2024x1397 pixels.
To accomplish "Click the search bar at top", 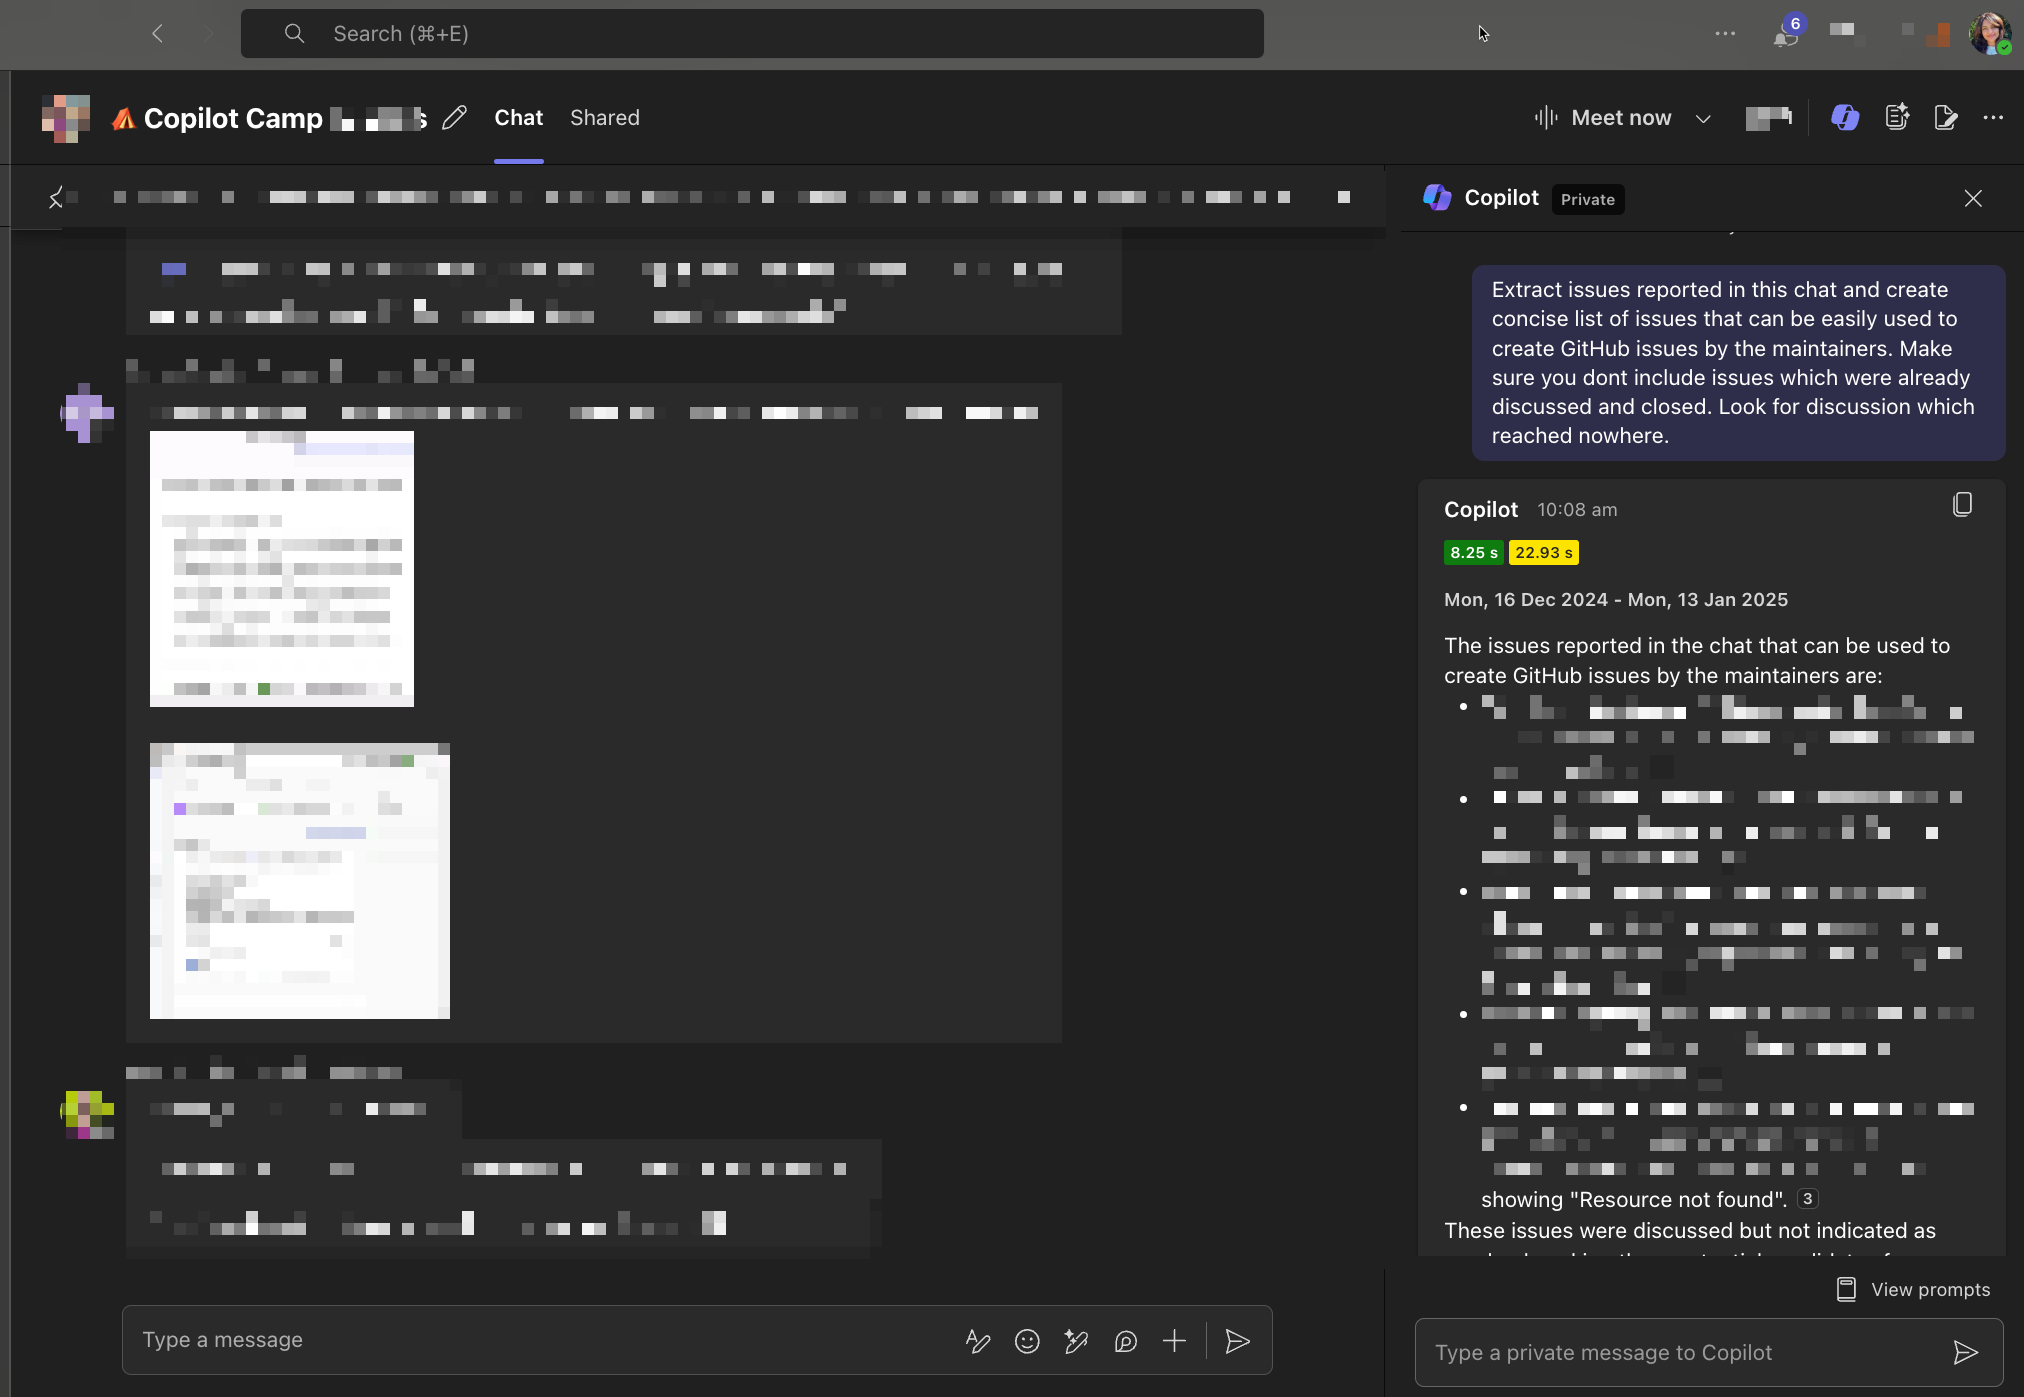I will [x=752, y=33].
